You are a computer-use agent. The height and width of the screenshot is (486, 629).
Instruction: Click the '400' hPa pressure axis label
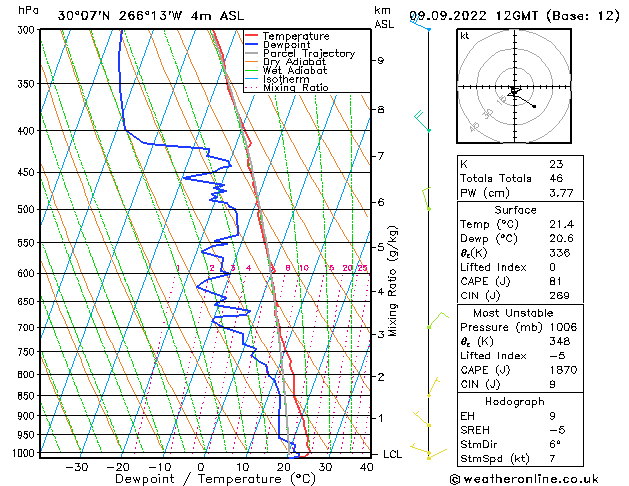[28, 131]
